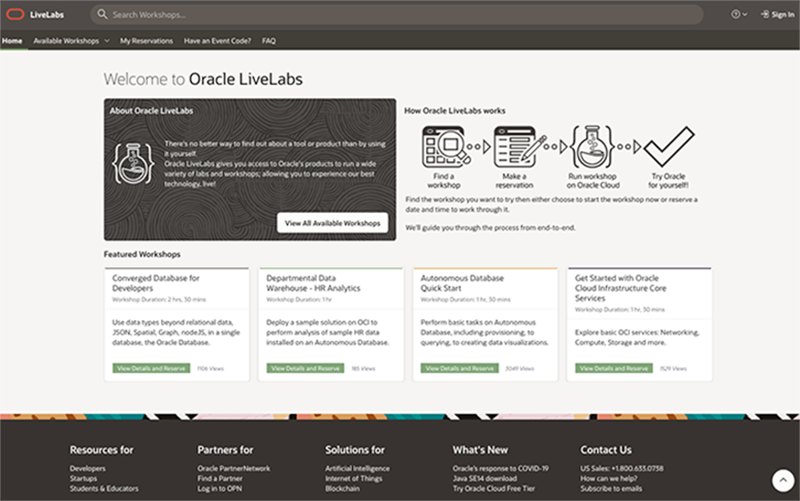Screen dimensions: 800x501
Task: Open Get Started with Oracle Cloud title
Action: (620, 288)
